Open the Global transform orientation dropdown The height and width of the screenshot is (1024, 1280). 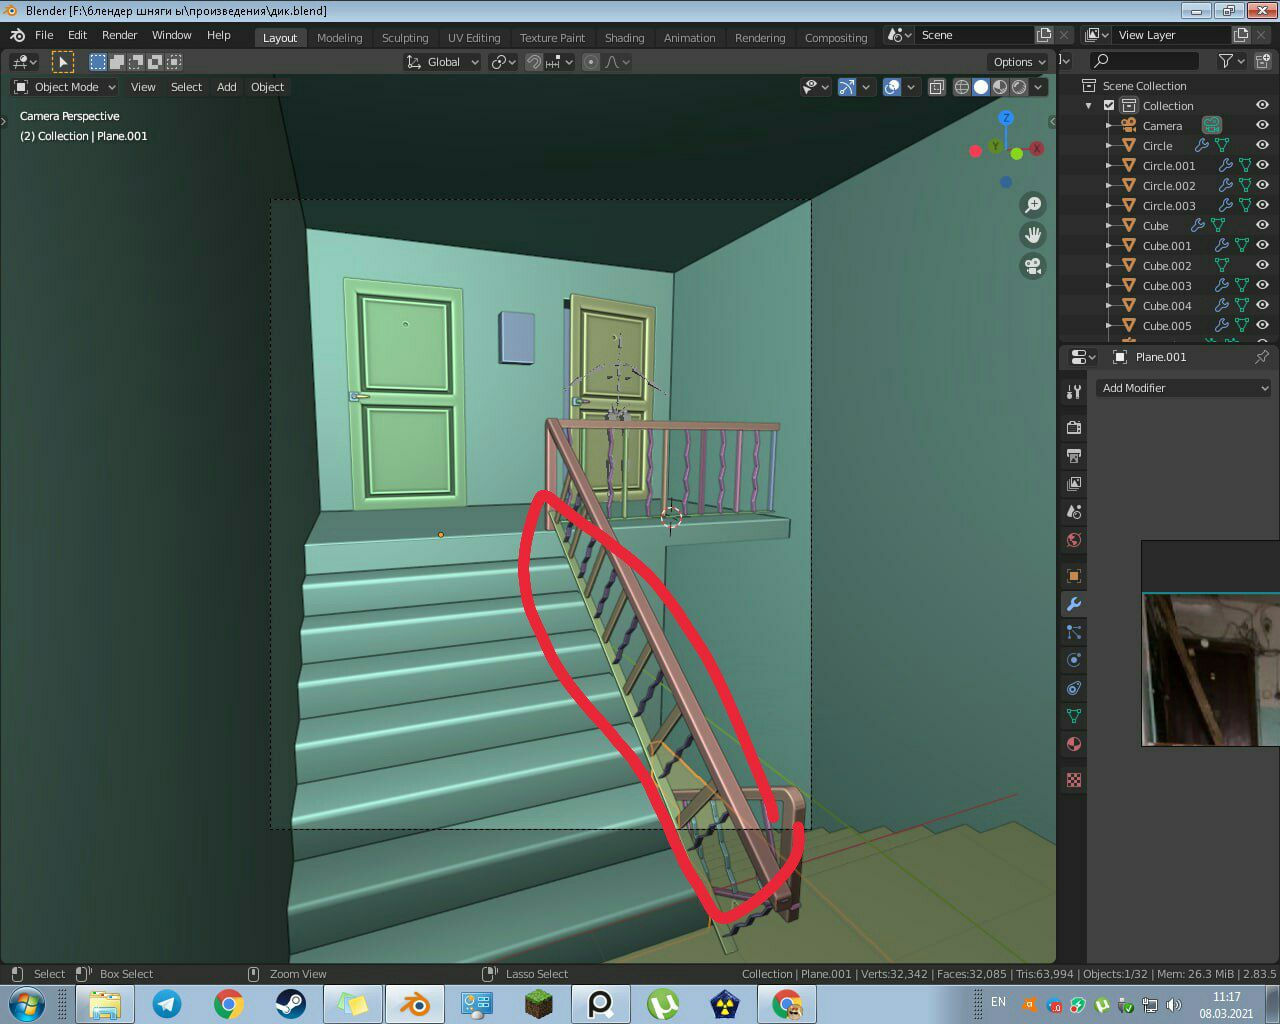[x=442, y=62]
